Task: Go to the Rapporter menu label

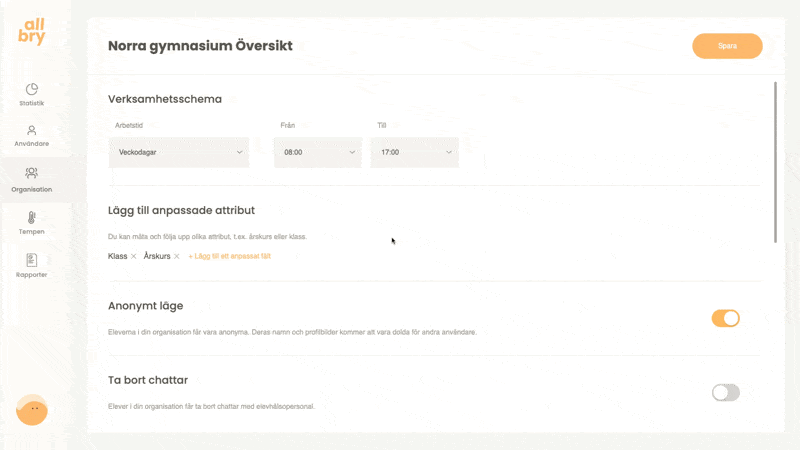Action: [x=32, y=274]
